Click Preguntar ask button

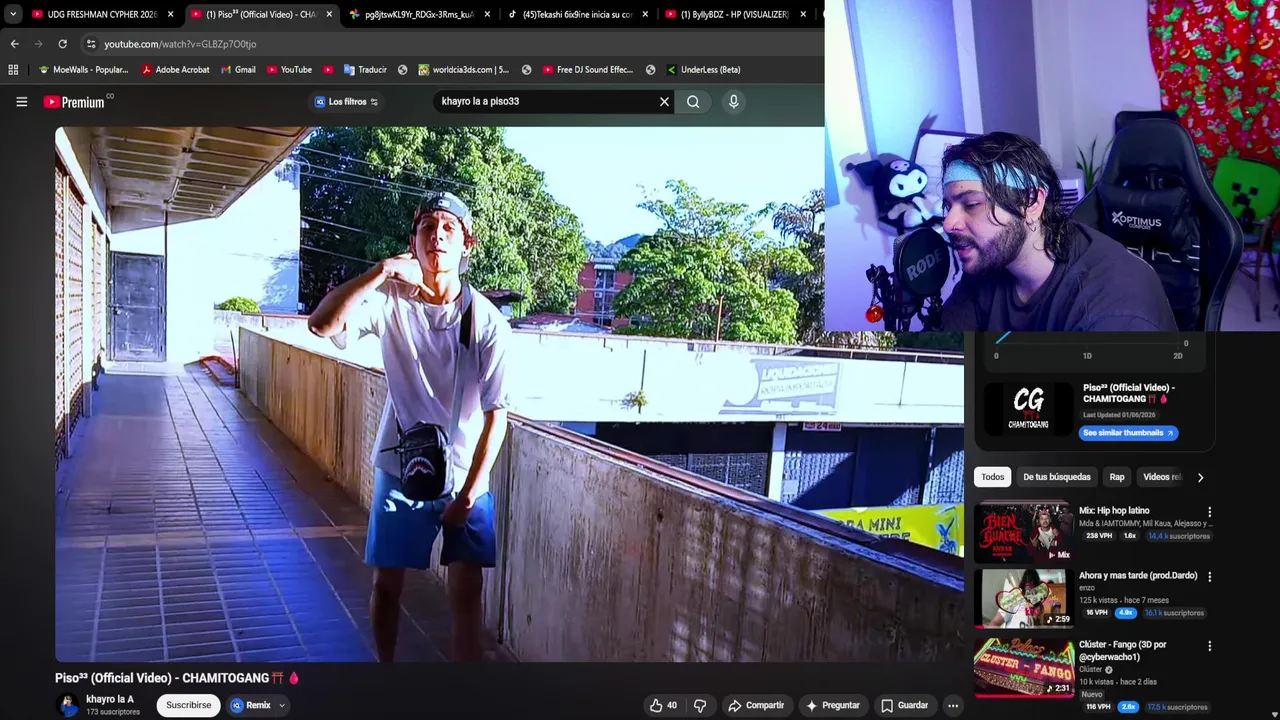pyautogui.click(x=833, y=705)
